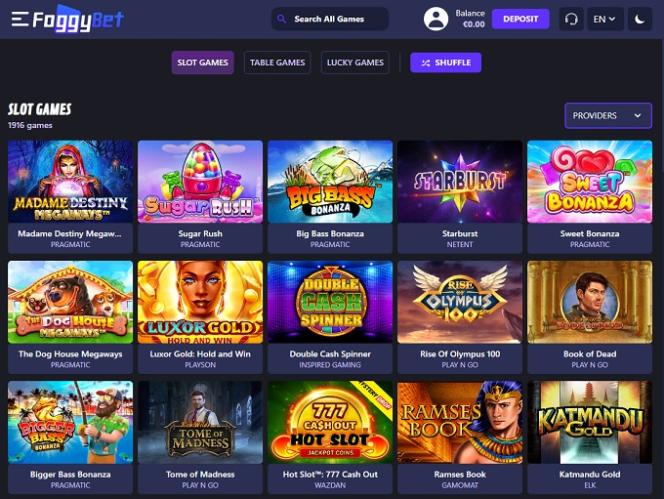The height and width of the screenshot is (499, 664).
Task: Open the Starburst game thumbnail
Action: pos(460,182)
